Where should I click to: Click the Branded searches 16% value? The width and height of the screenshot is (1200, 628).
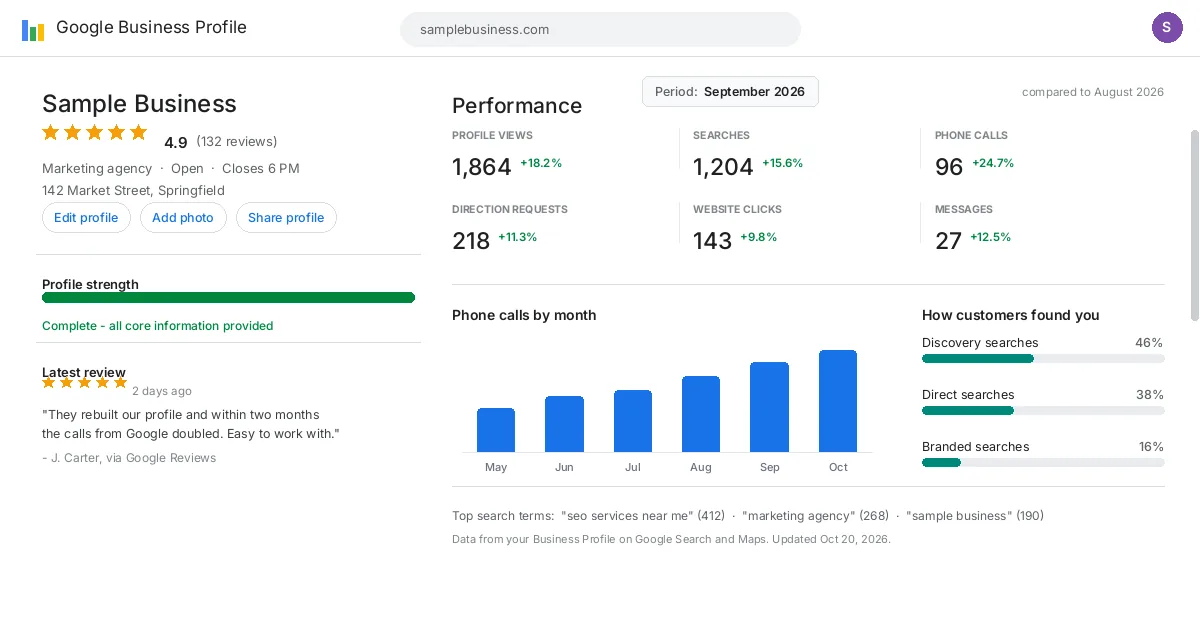(x=1151, y=447)
